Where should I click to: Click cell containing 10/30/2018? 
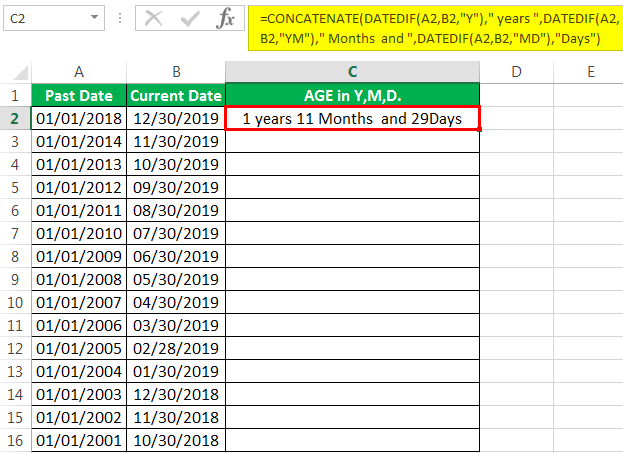coord(176,441)
